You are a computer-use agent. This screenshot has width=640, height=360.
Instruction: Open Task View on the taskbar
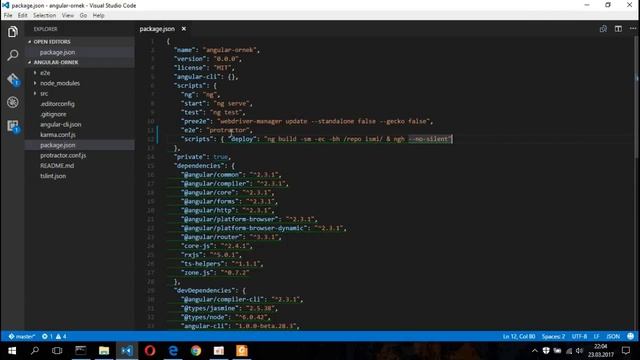pos(57,351)
